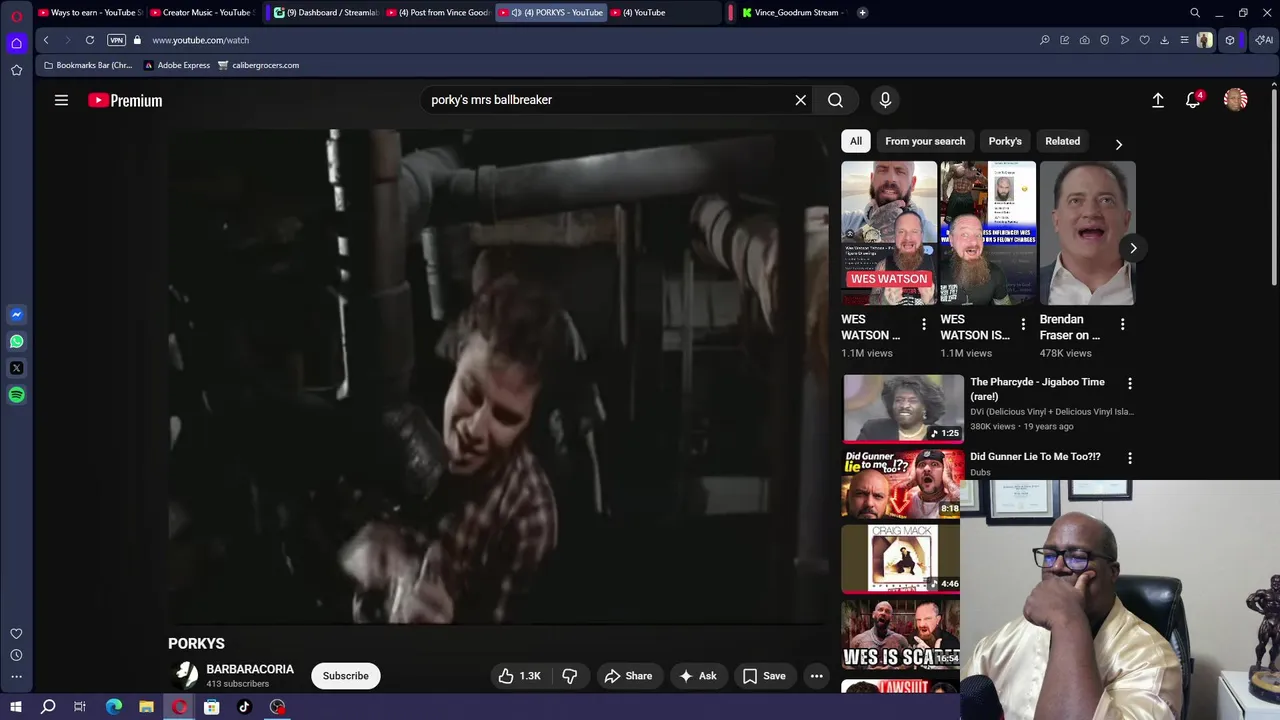1280x720 pixels.
Task: Subscribe to BARBARACORIA channel
Action: point(346,676)
